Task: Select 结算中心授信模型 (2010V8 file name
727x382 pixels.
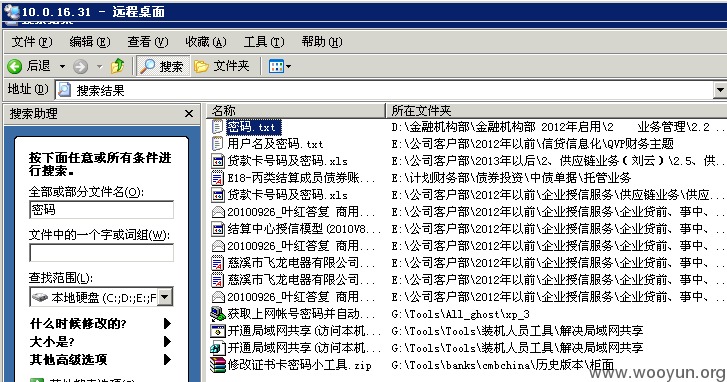Action: tap(304, 229)
